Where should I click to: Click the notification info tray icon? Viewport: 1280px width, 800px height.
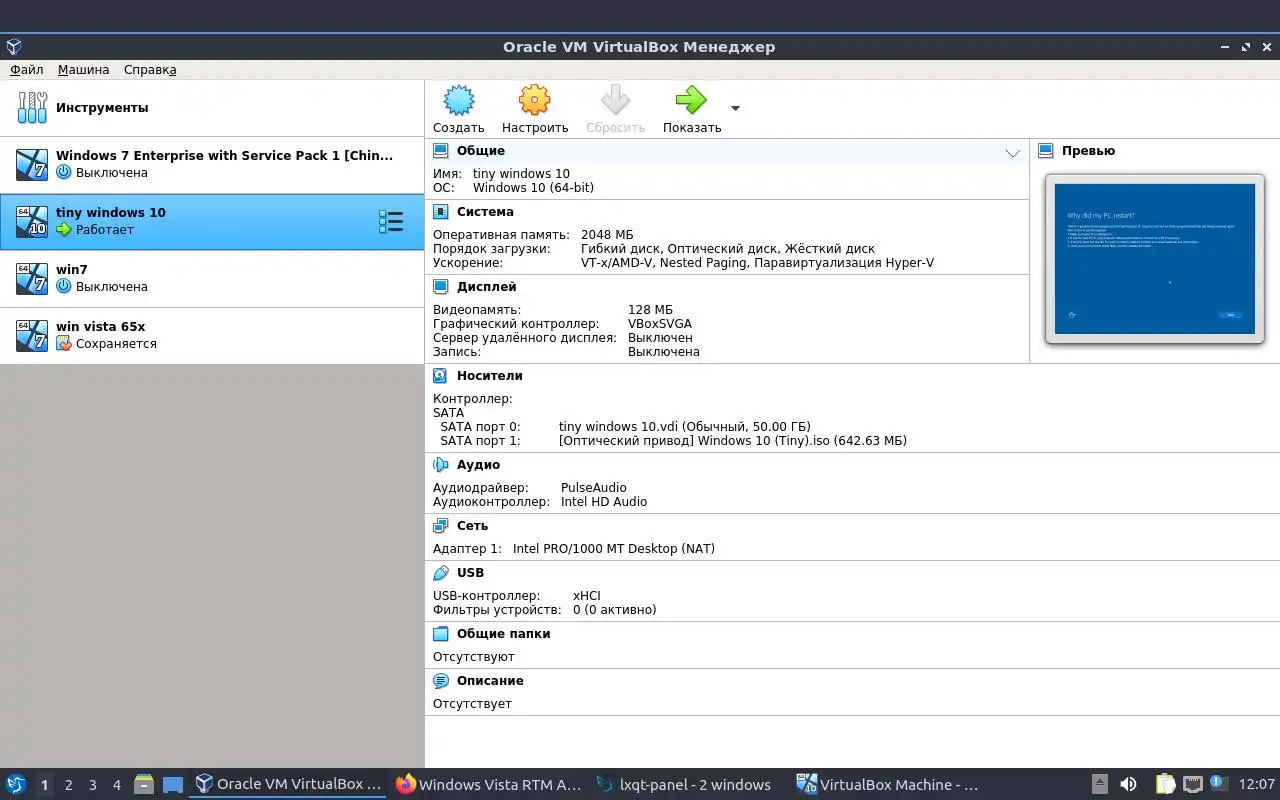1217,783
